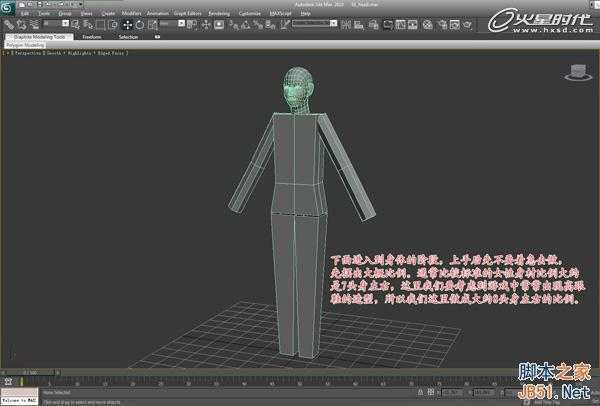Select the Select and Link tool
Viewport: 600px width, 406px height.
pyautogui.click(x=9, y=25)
